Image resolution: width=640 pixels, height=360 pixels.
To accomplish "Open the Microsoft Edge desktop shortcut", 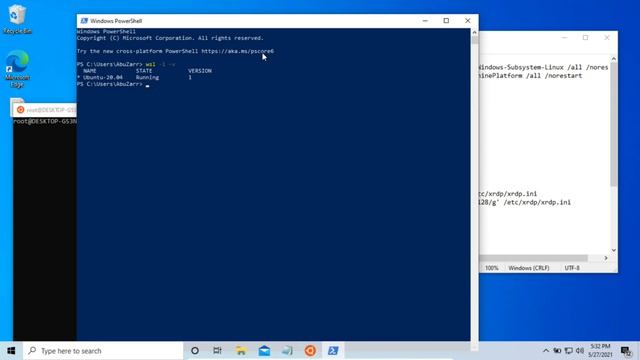I will [x=17, y=69].
